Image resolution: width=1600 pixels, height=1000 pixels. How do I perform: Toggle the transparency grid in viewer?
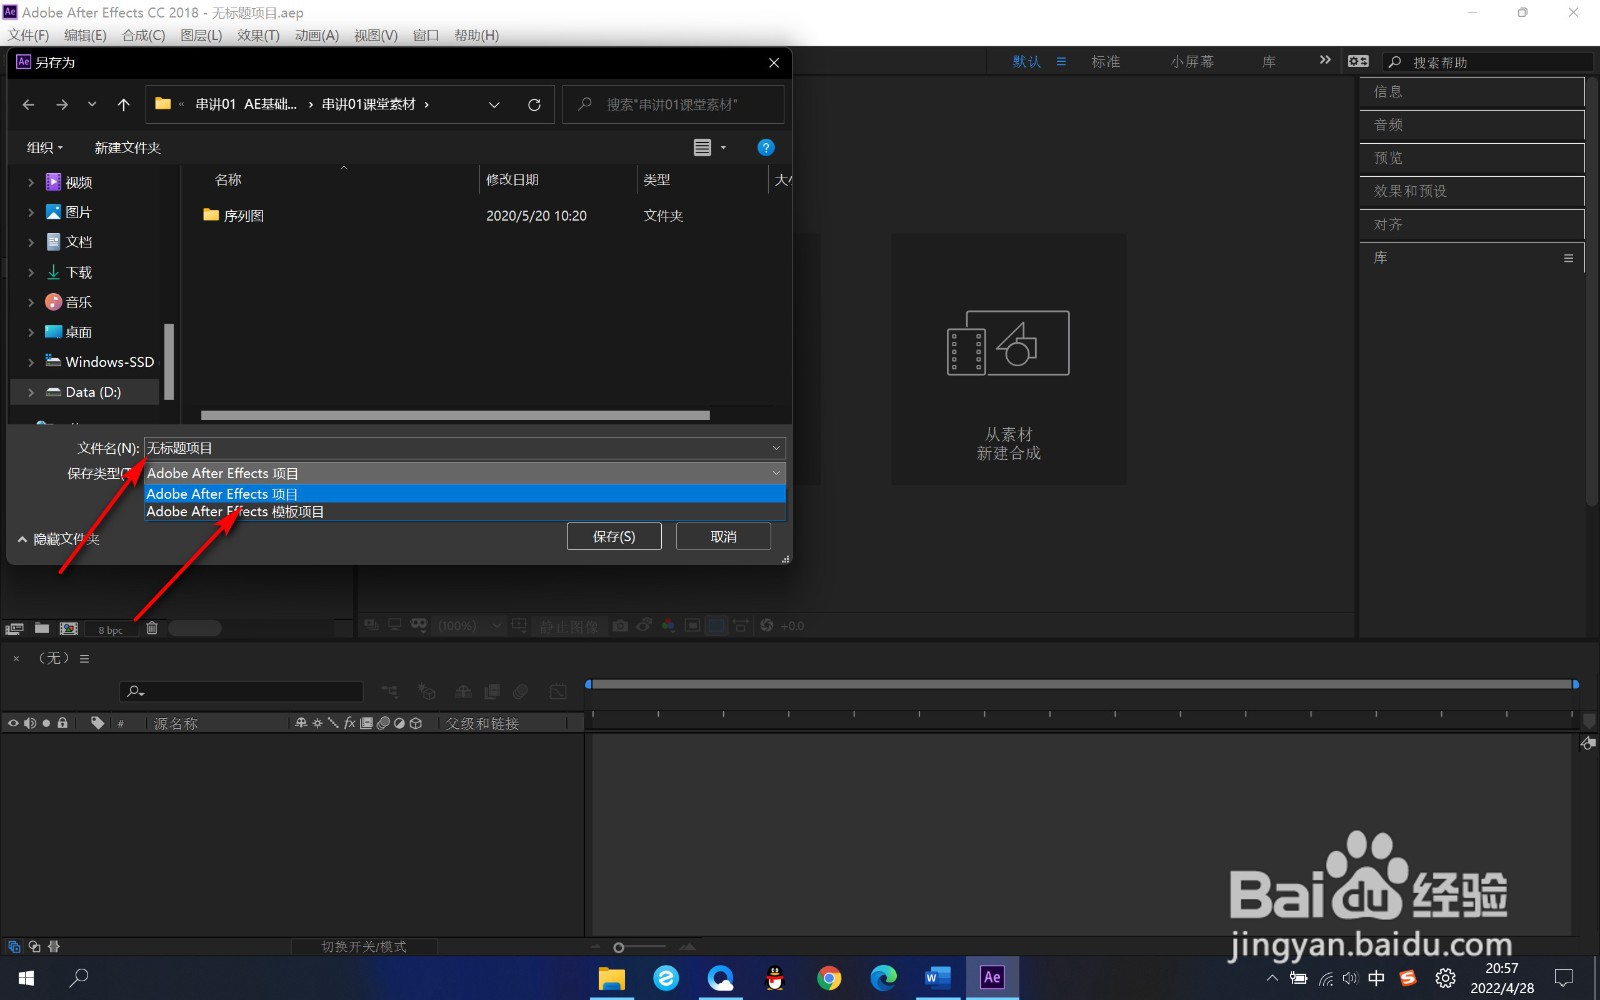[716, 625]
